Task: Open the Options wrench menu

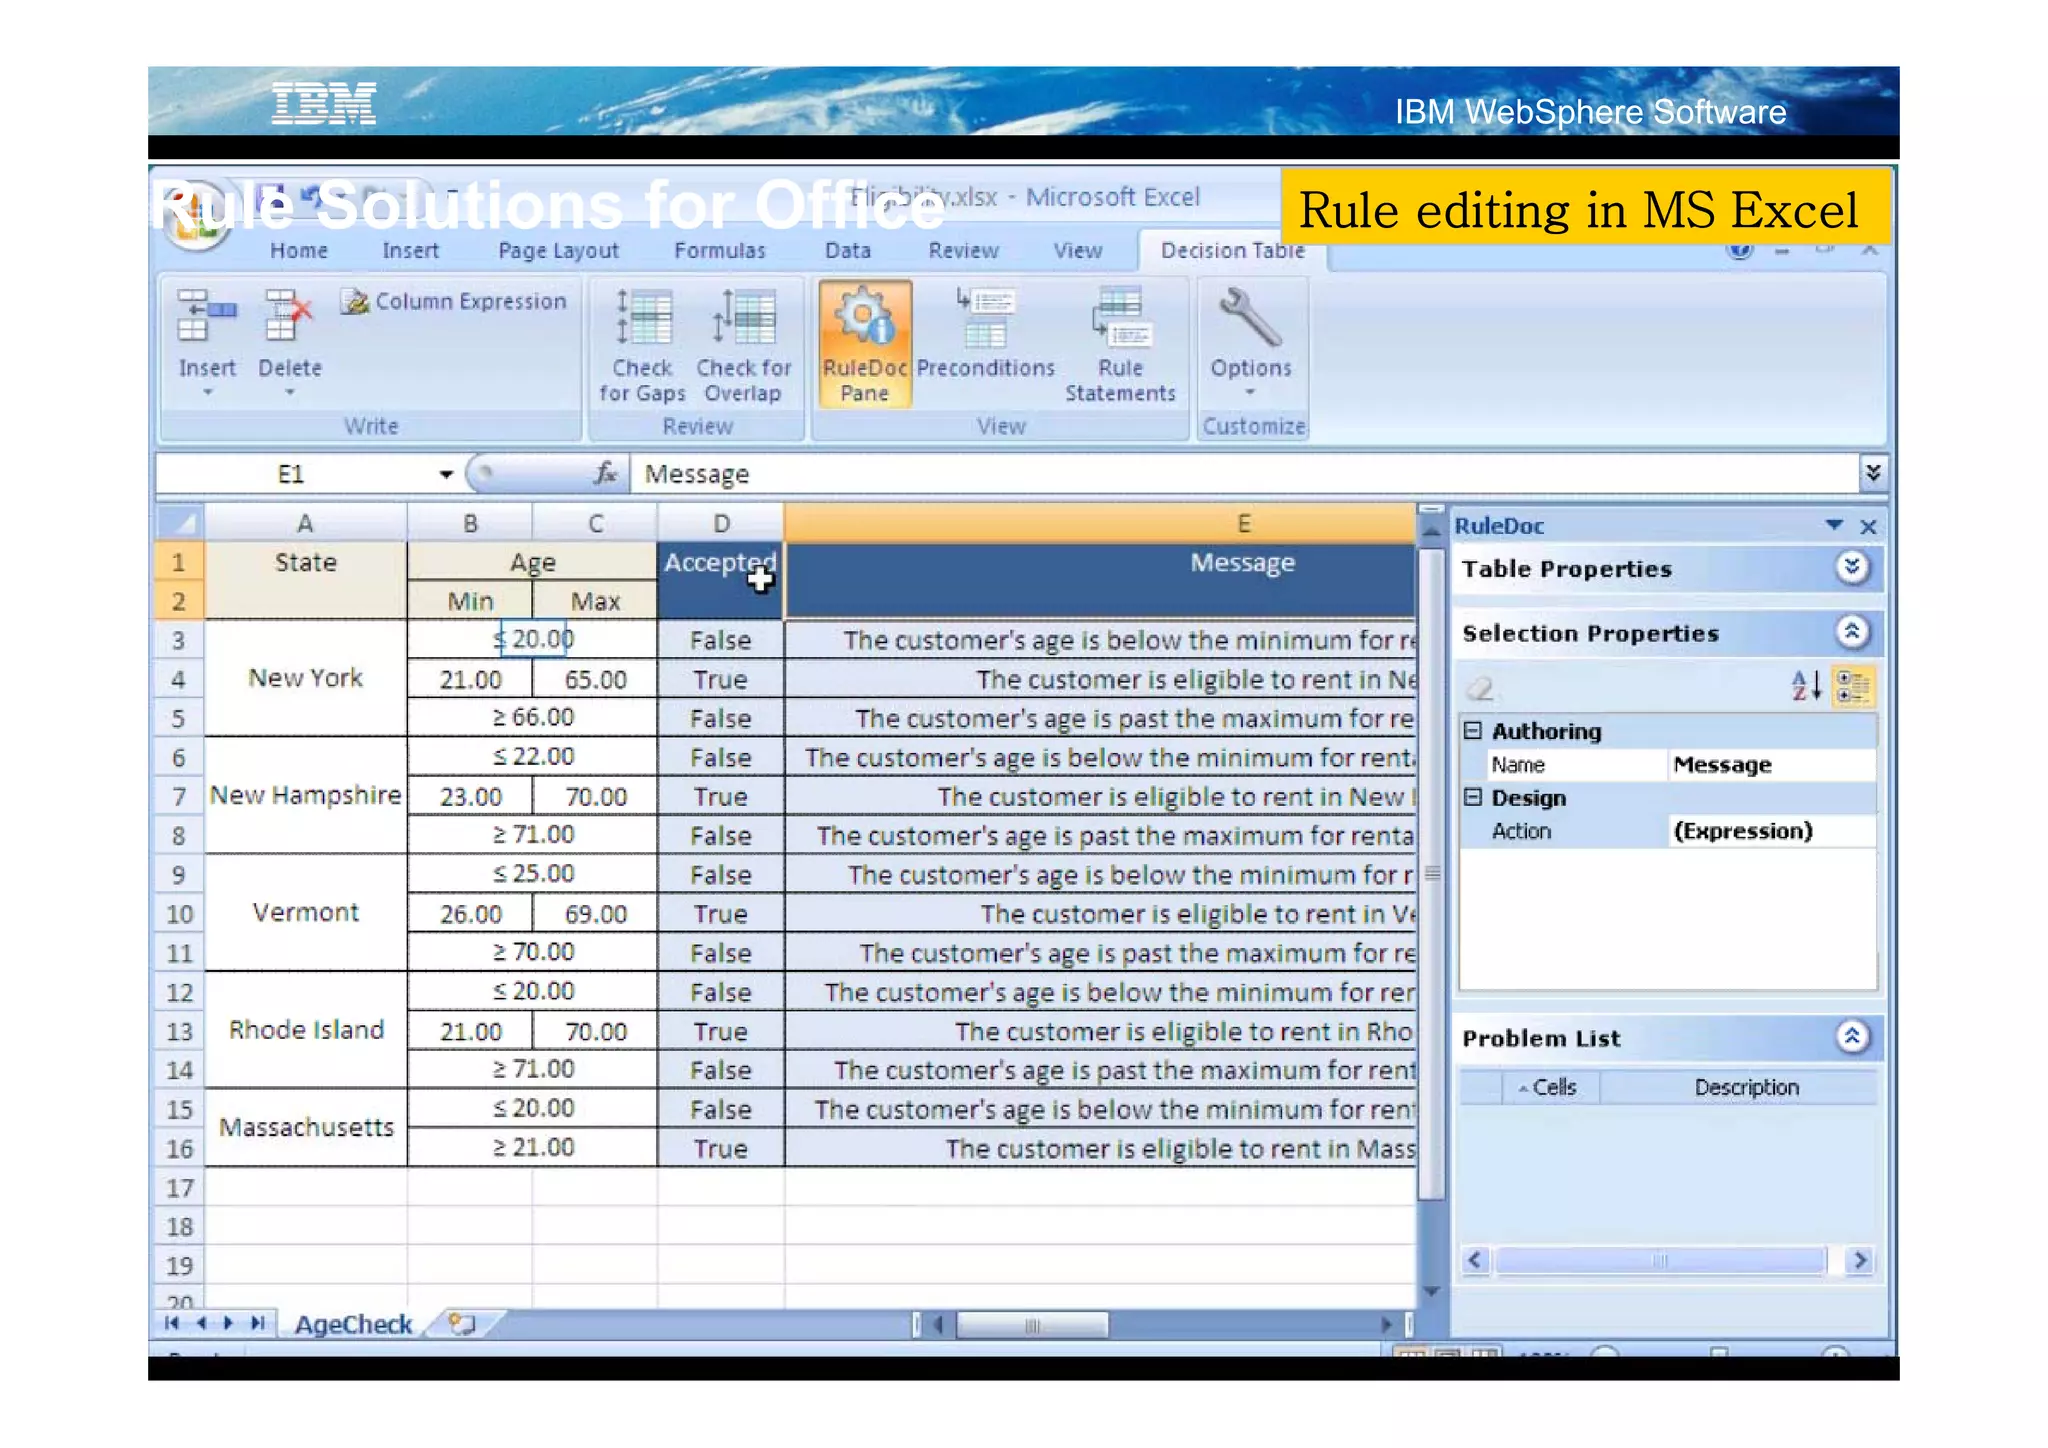Action: click(x=1250, y=340)
